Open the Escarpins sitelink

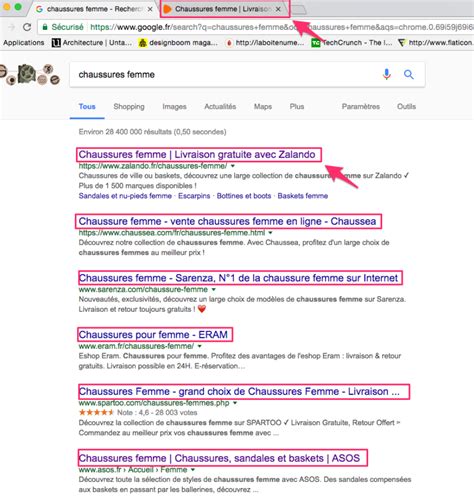pos(194,196)
